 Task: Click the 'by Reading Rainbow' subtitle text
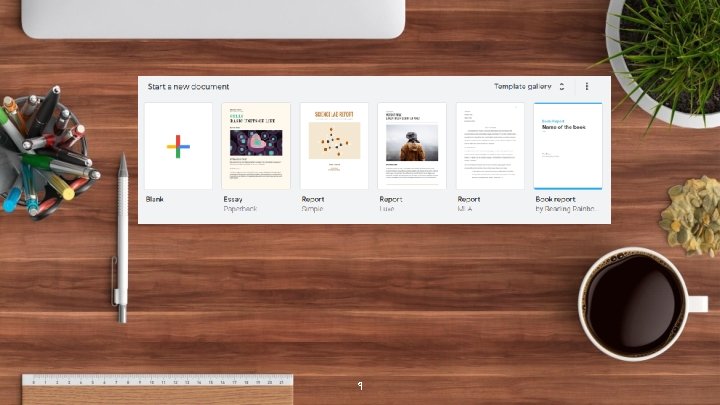click(x=567, y=209)
